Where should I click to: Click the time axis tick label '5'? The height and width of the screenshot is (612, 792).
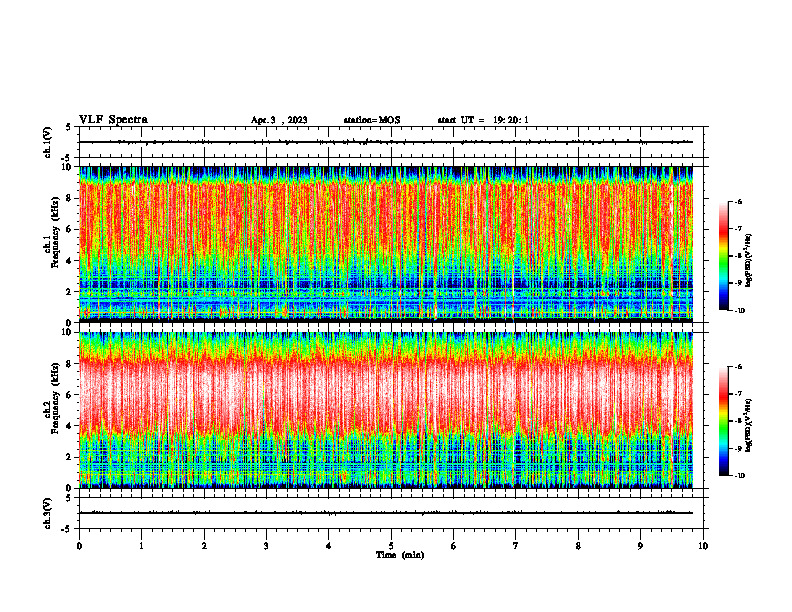tap(391, 546)
